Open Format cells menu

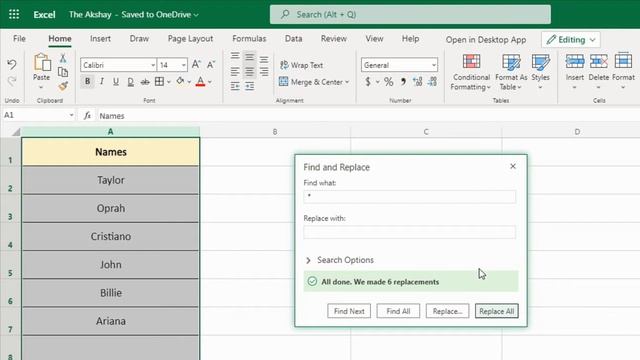point(623,71)
